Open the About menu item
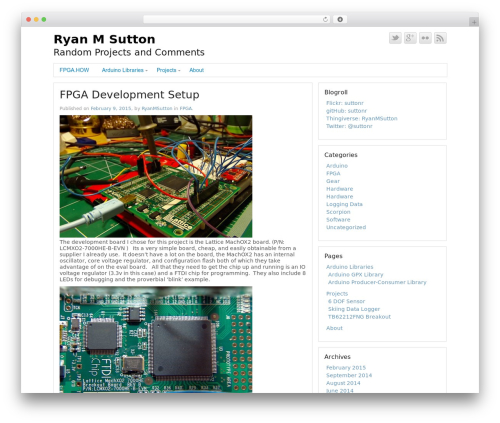Screen dimensions: 500x423 196,70
